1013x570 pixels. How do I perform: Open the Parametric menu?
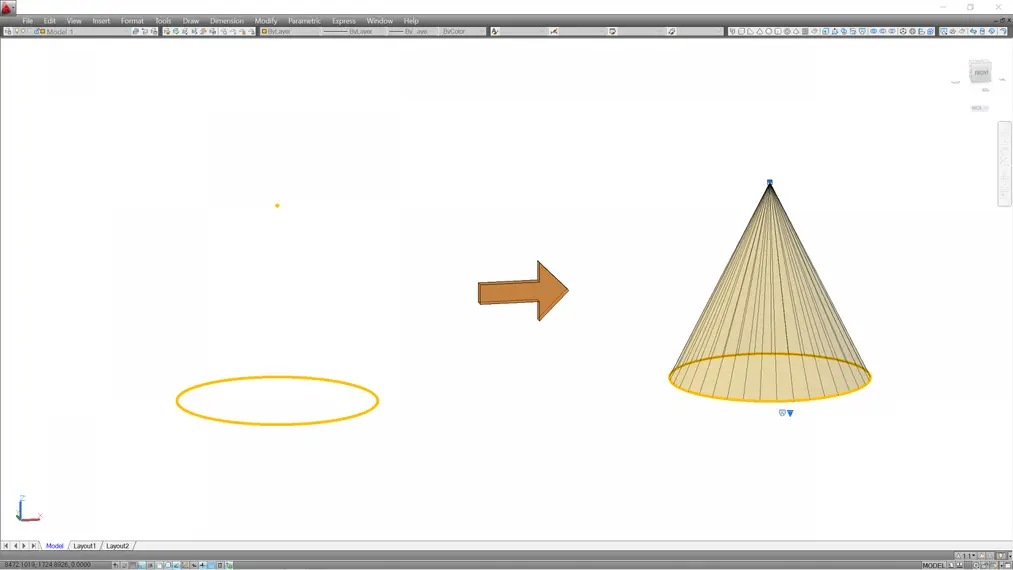(304, 21)
